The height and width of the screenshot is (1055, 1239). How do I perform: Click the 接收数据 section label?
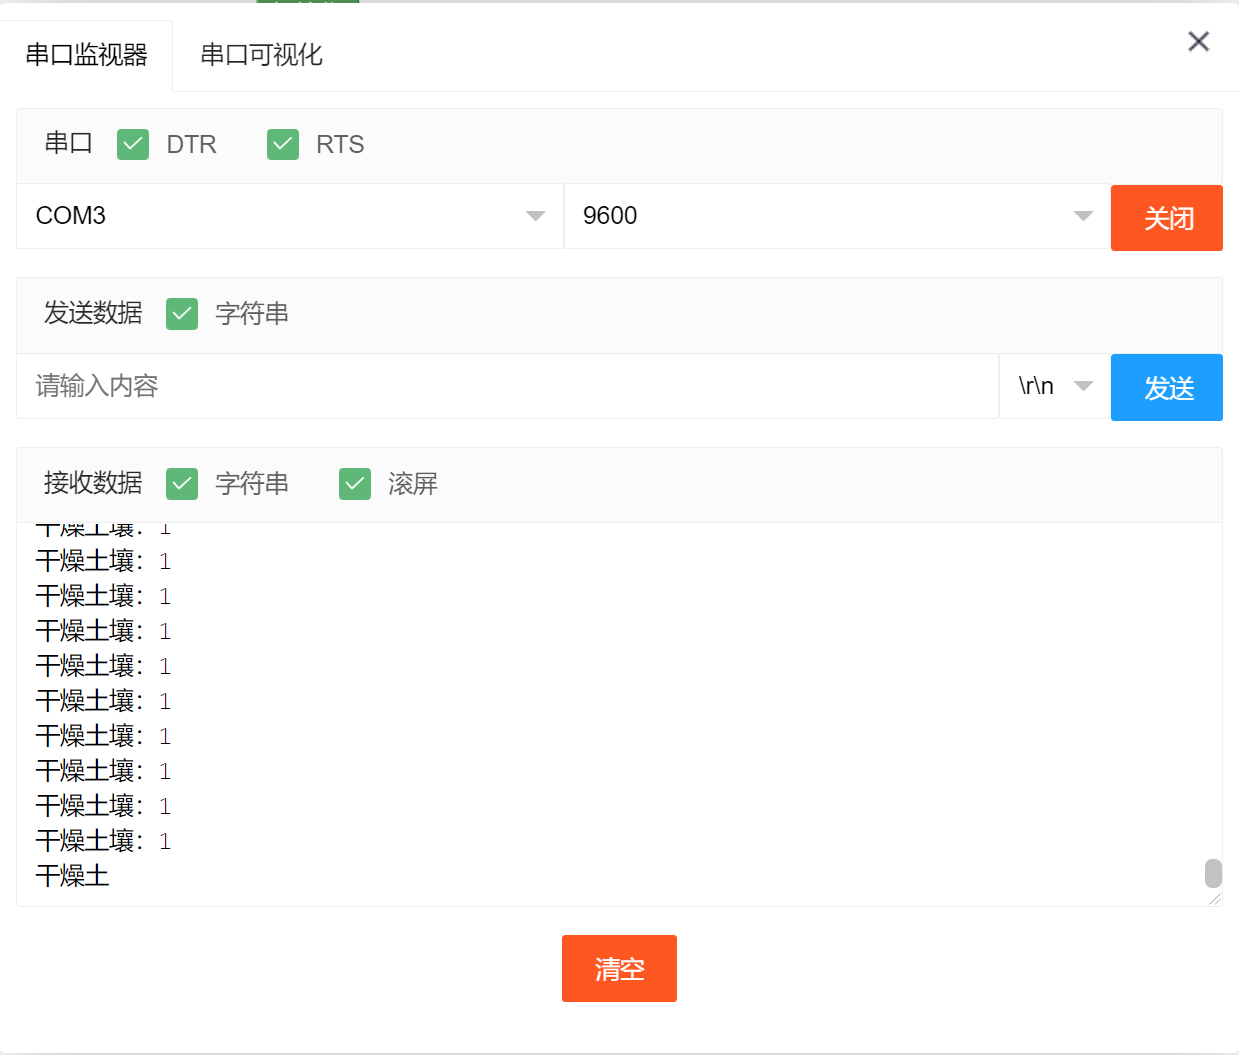pyautogui.click(x=93, y=484)
